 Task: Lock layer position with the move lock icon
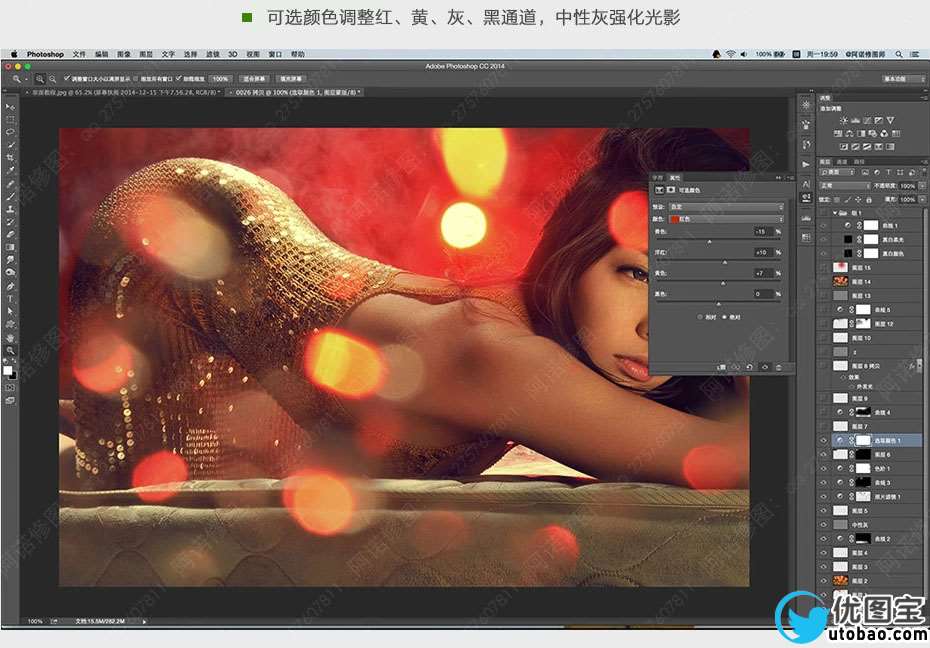pos(858,200)
